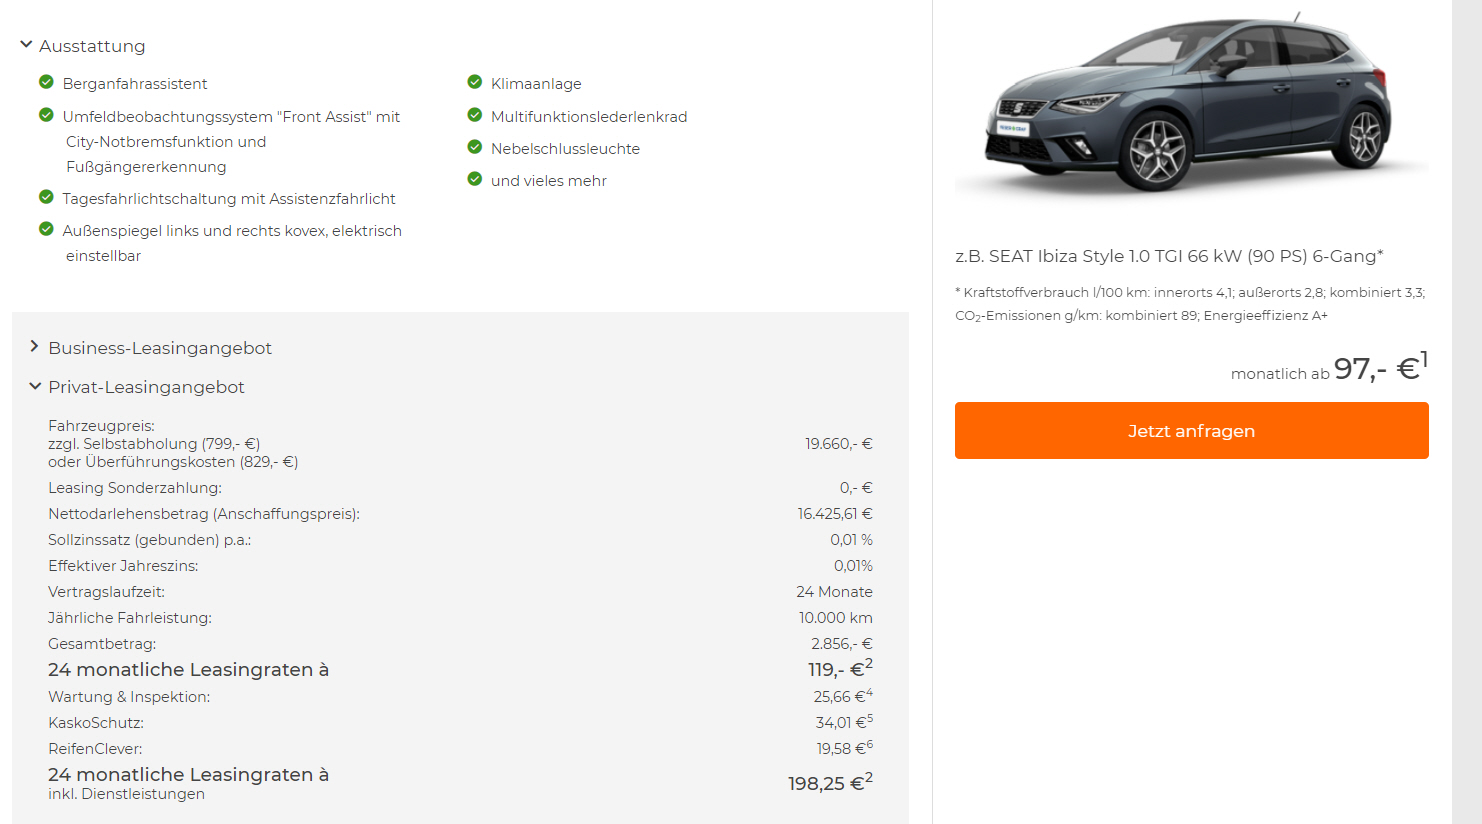The width and height of the screenshot is (1482, 824).
Task: Expand the Business-Leasingangebot section
Action: (x=34, y=347)
